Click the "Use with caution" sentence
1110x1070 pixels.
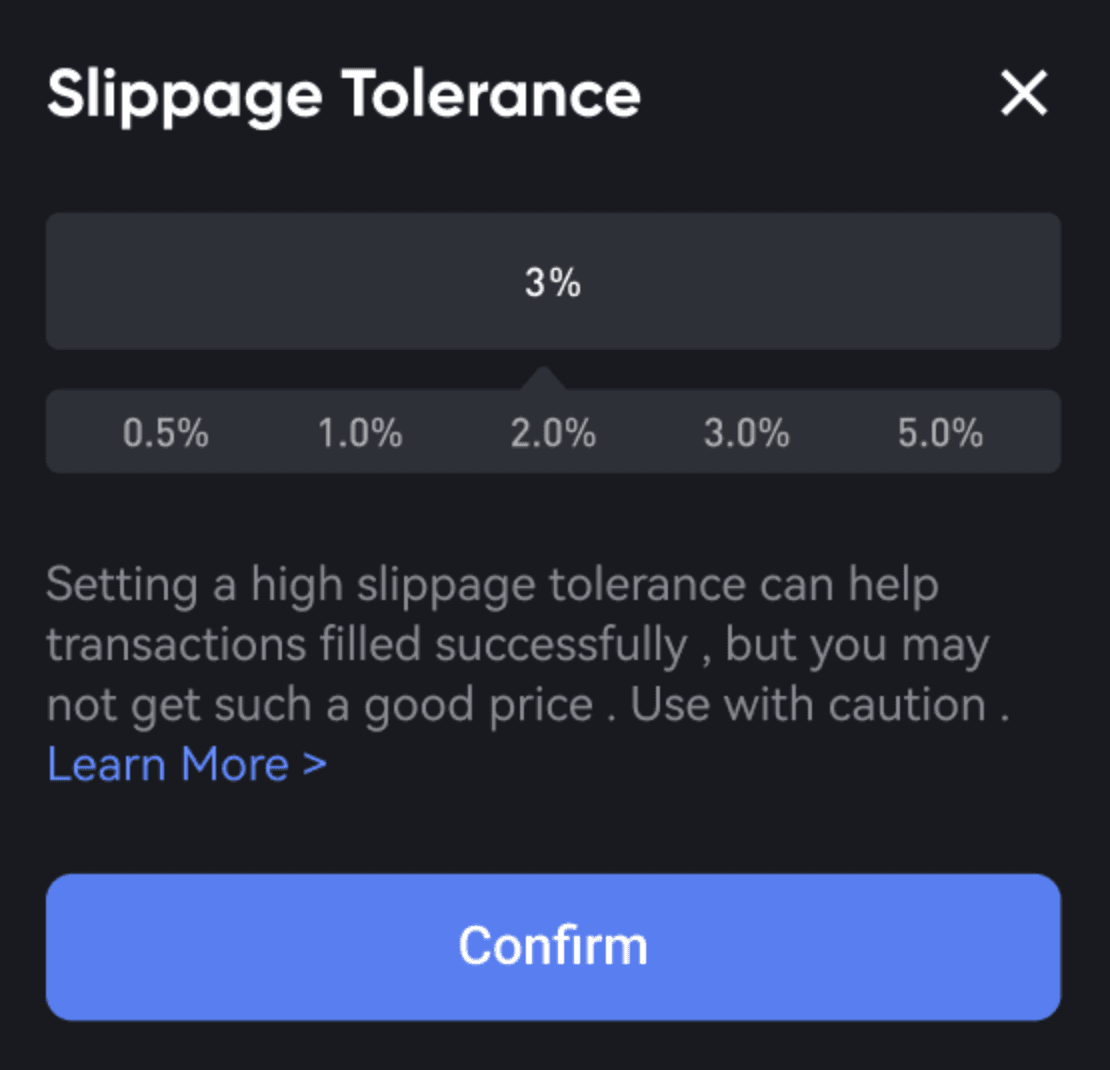click(820, 706)
